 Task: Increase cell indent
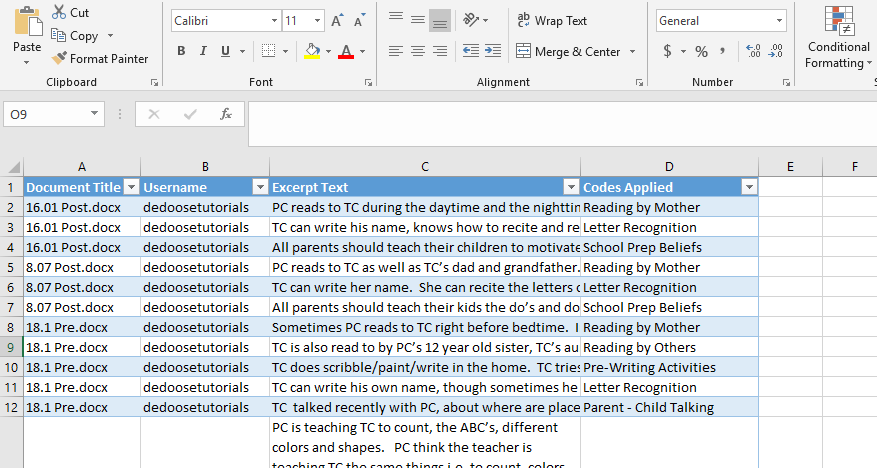493,51
